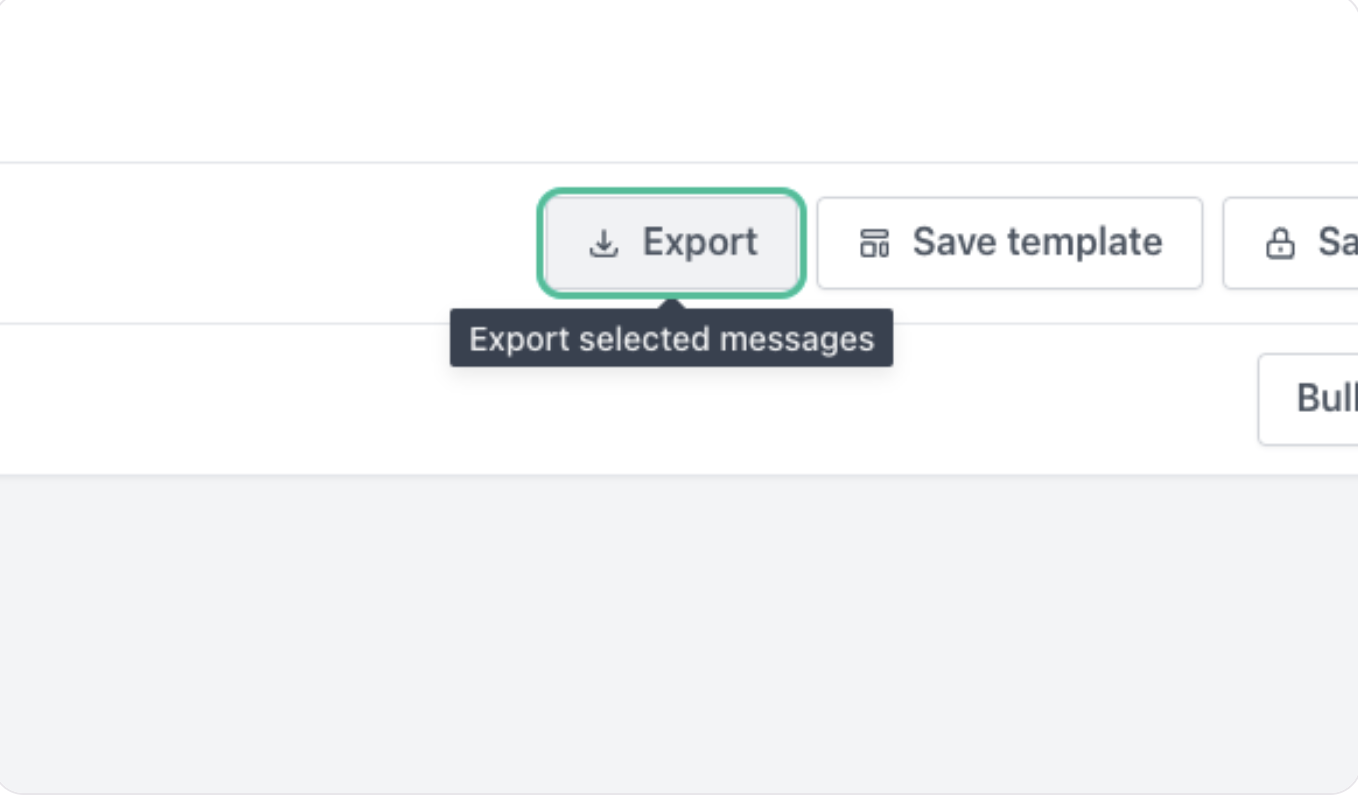This screenshot has width=1358, height=796.
Task: Tap the tray-with-arrow export glyph
Action: [x=603, y=243]
